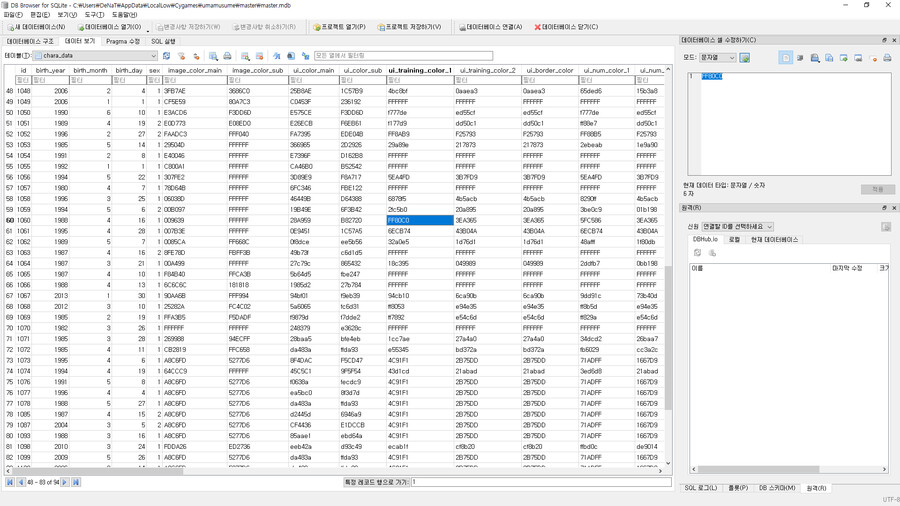Sort by the ui_border_color column header
Image resolution: width=900 pixels, height=506 pixels.
pyautogui.click(x=548, y=70)
